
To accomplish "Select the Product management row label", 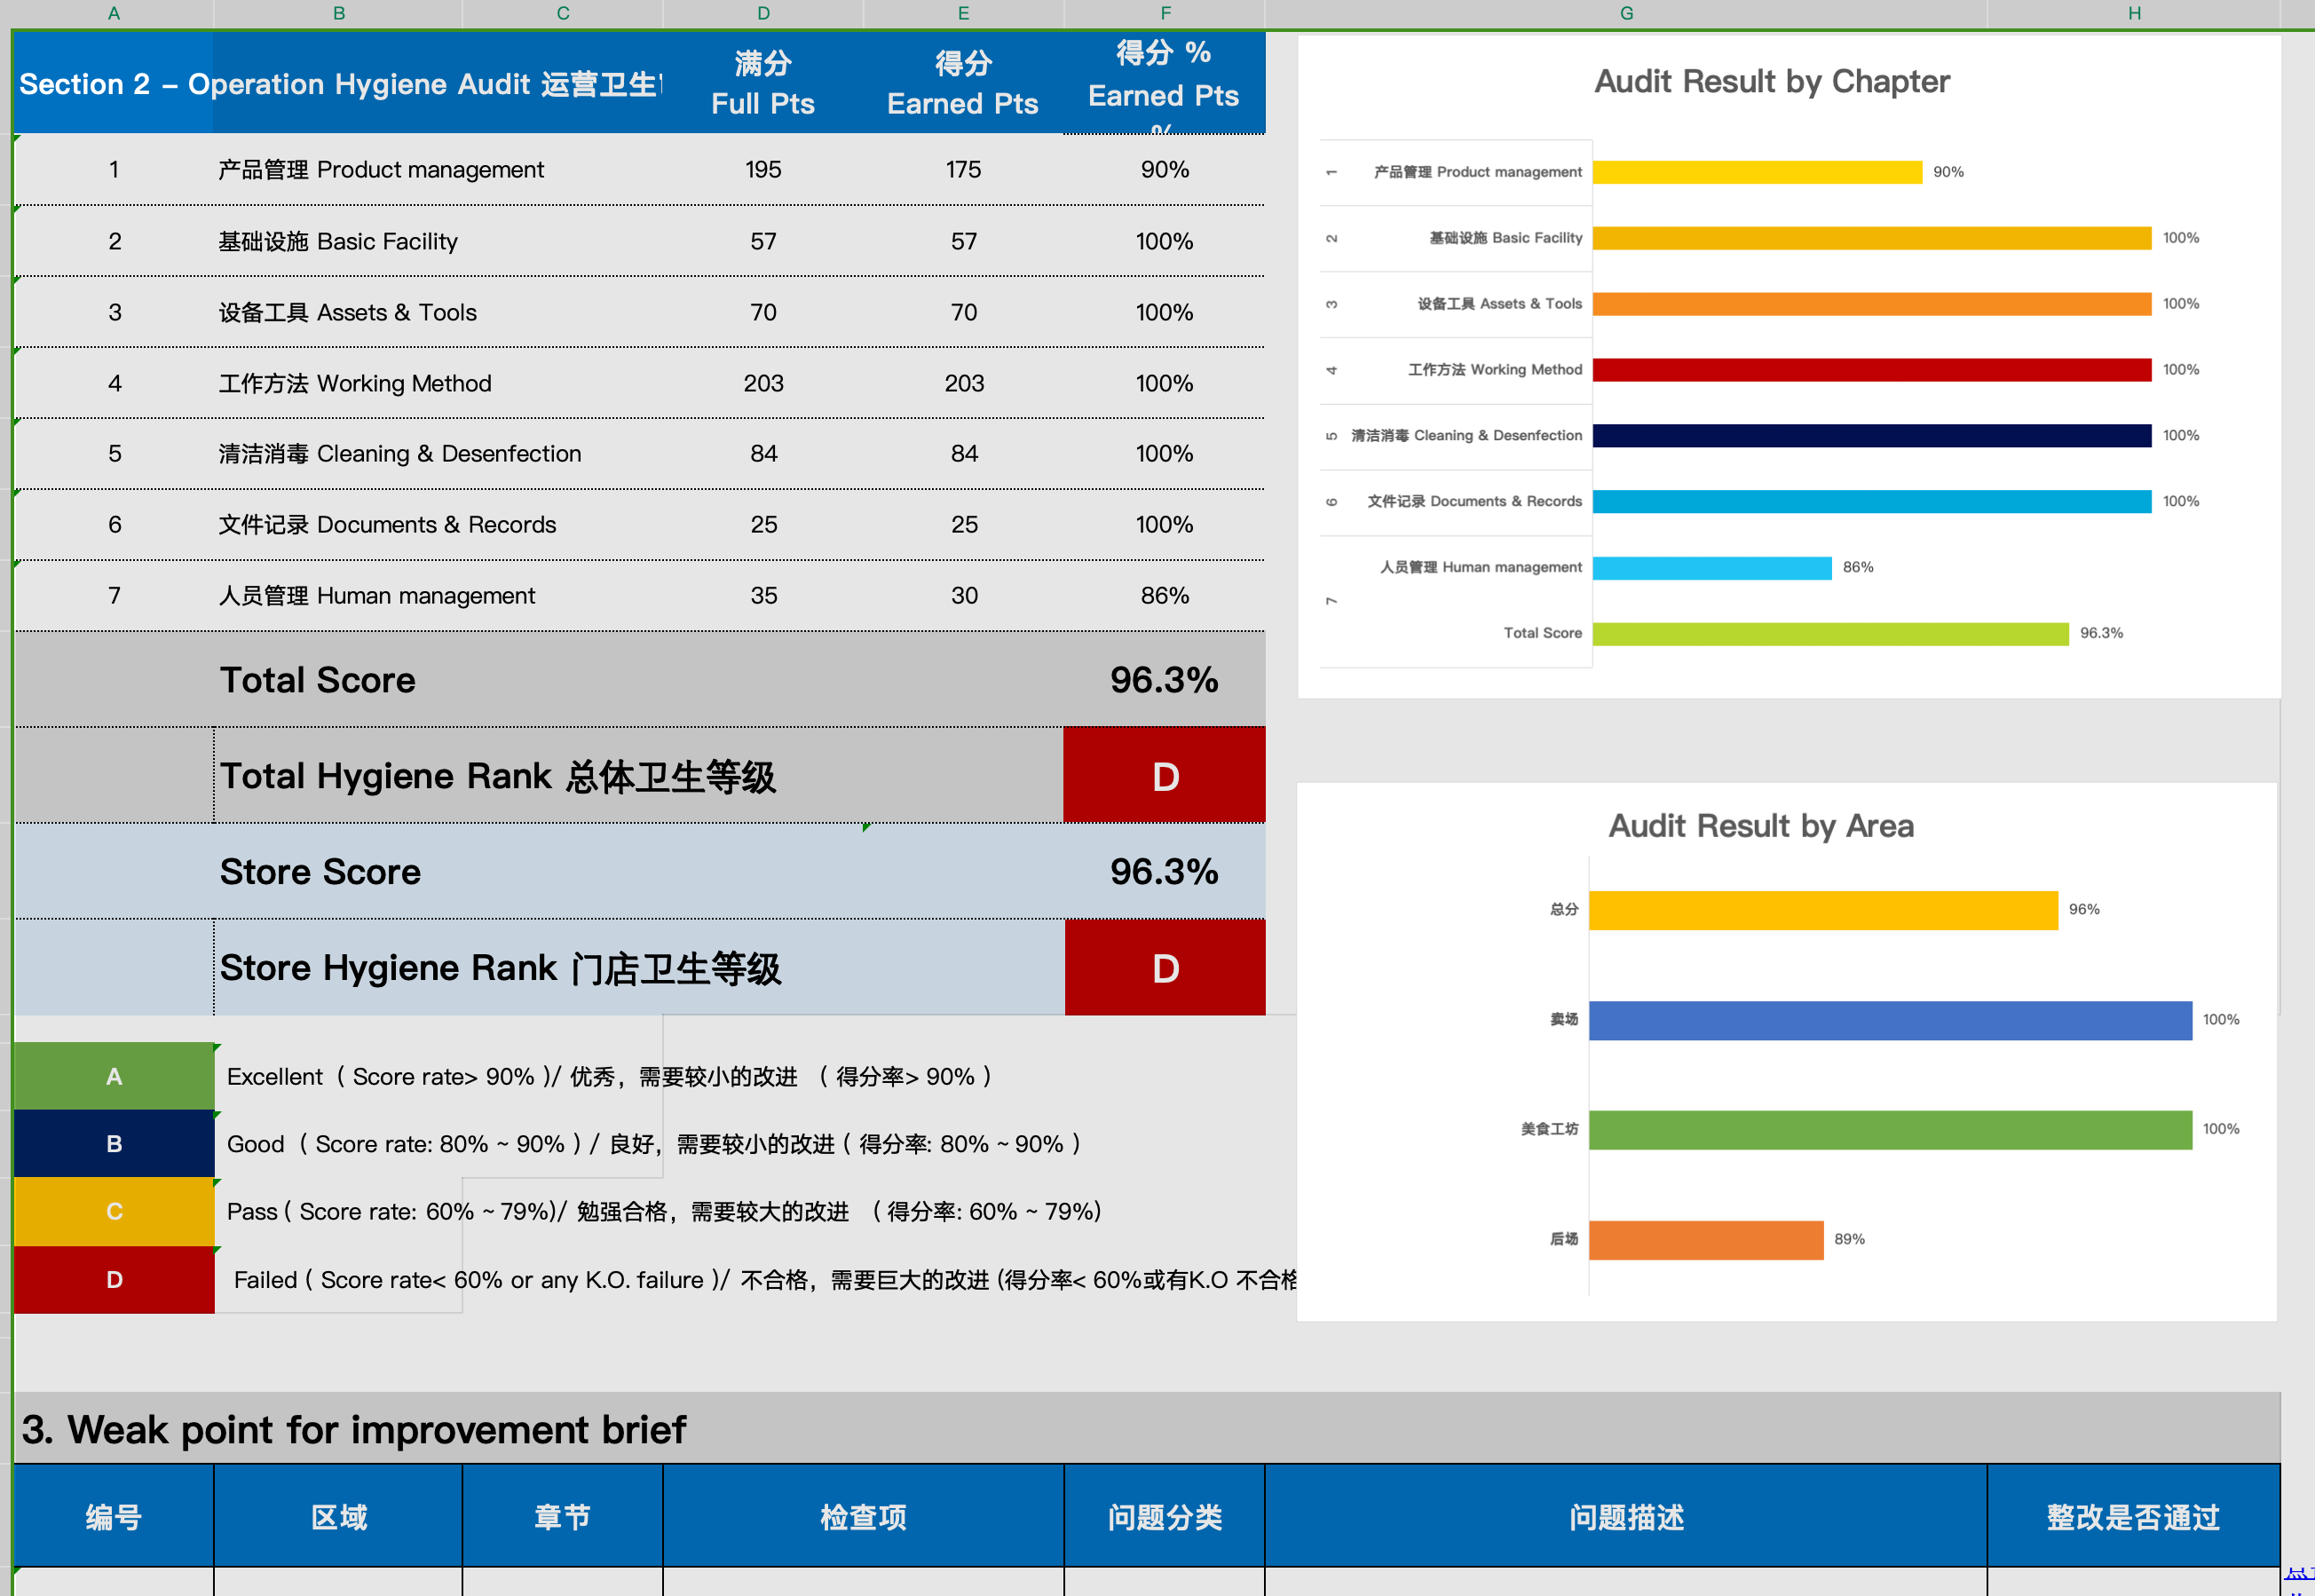I will coord(381,170).
